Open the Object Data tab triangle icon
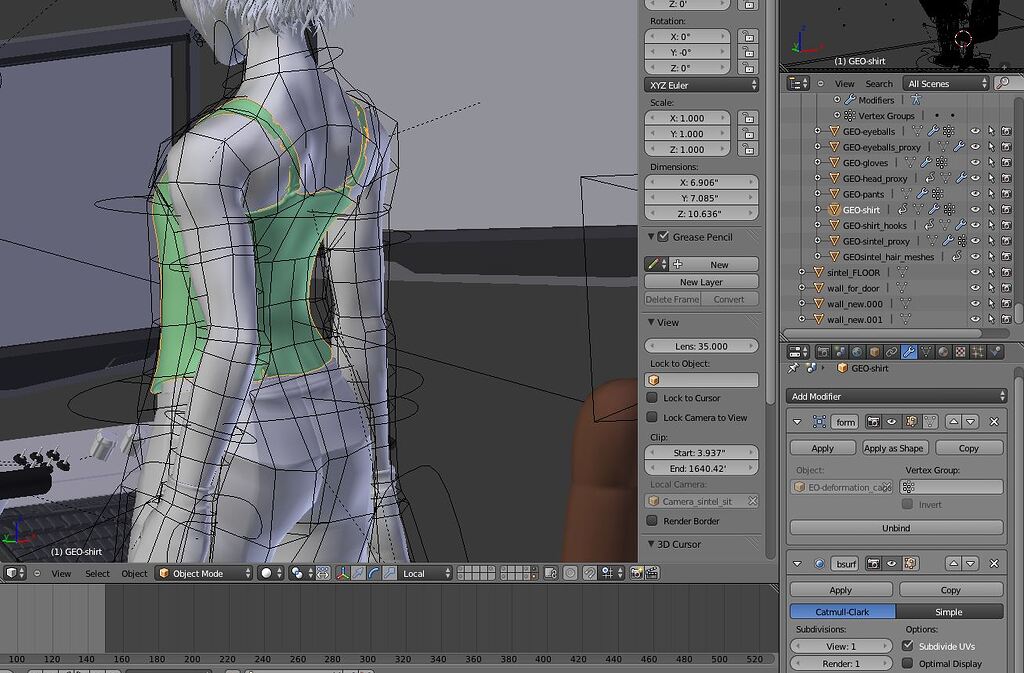 pyautogui.click(x=926, y=352)
